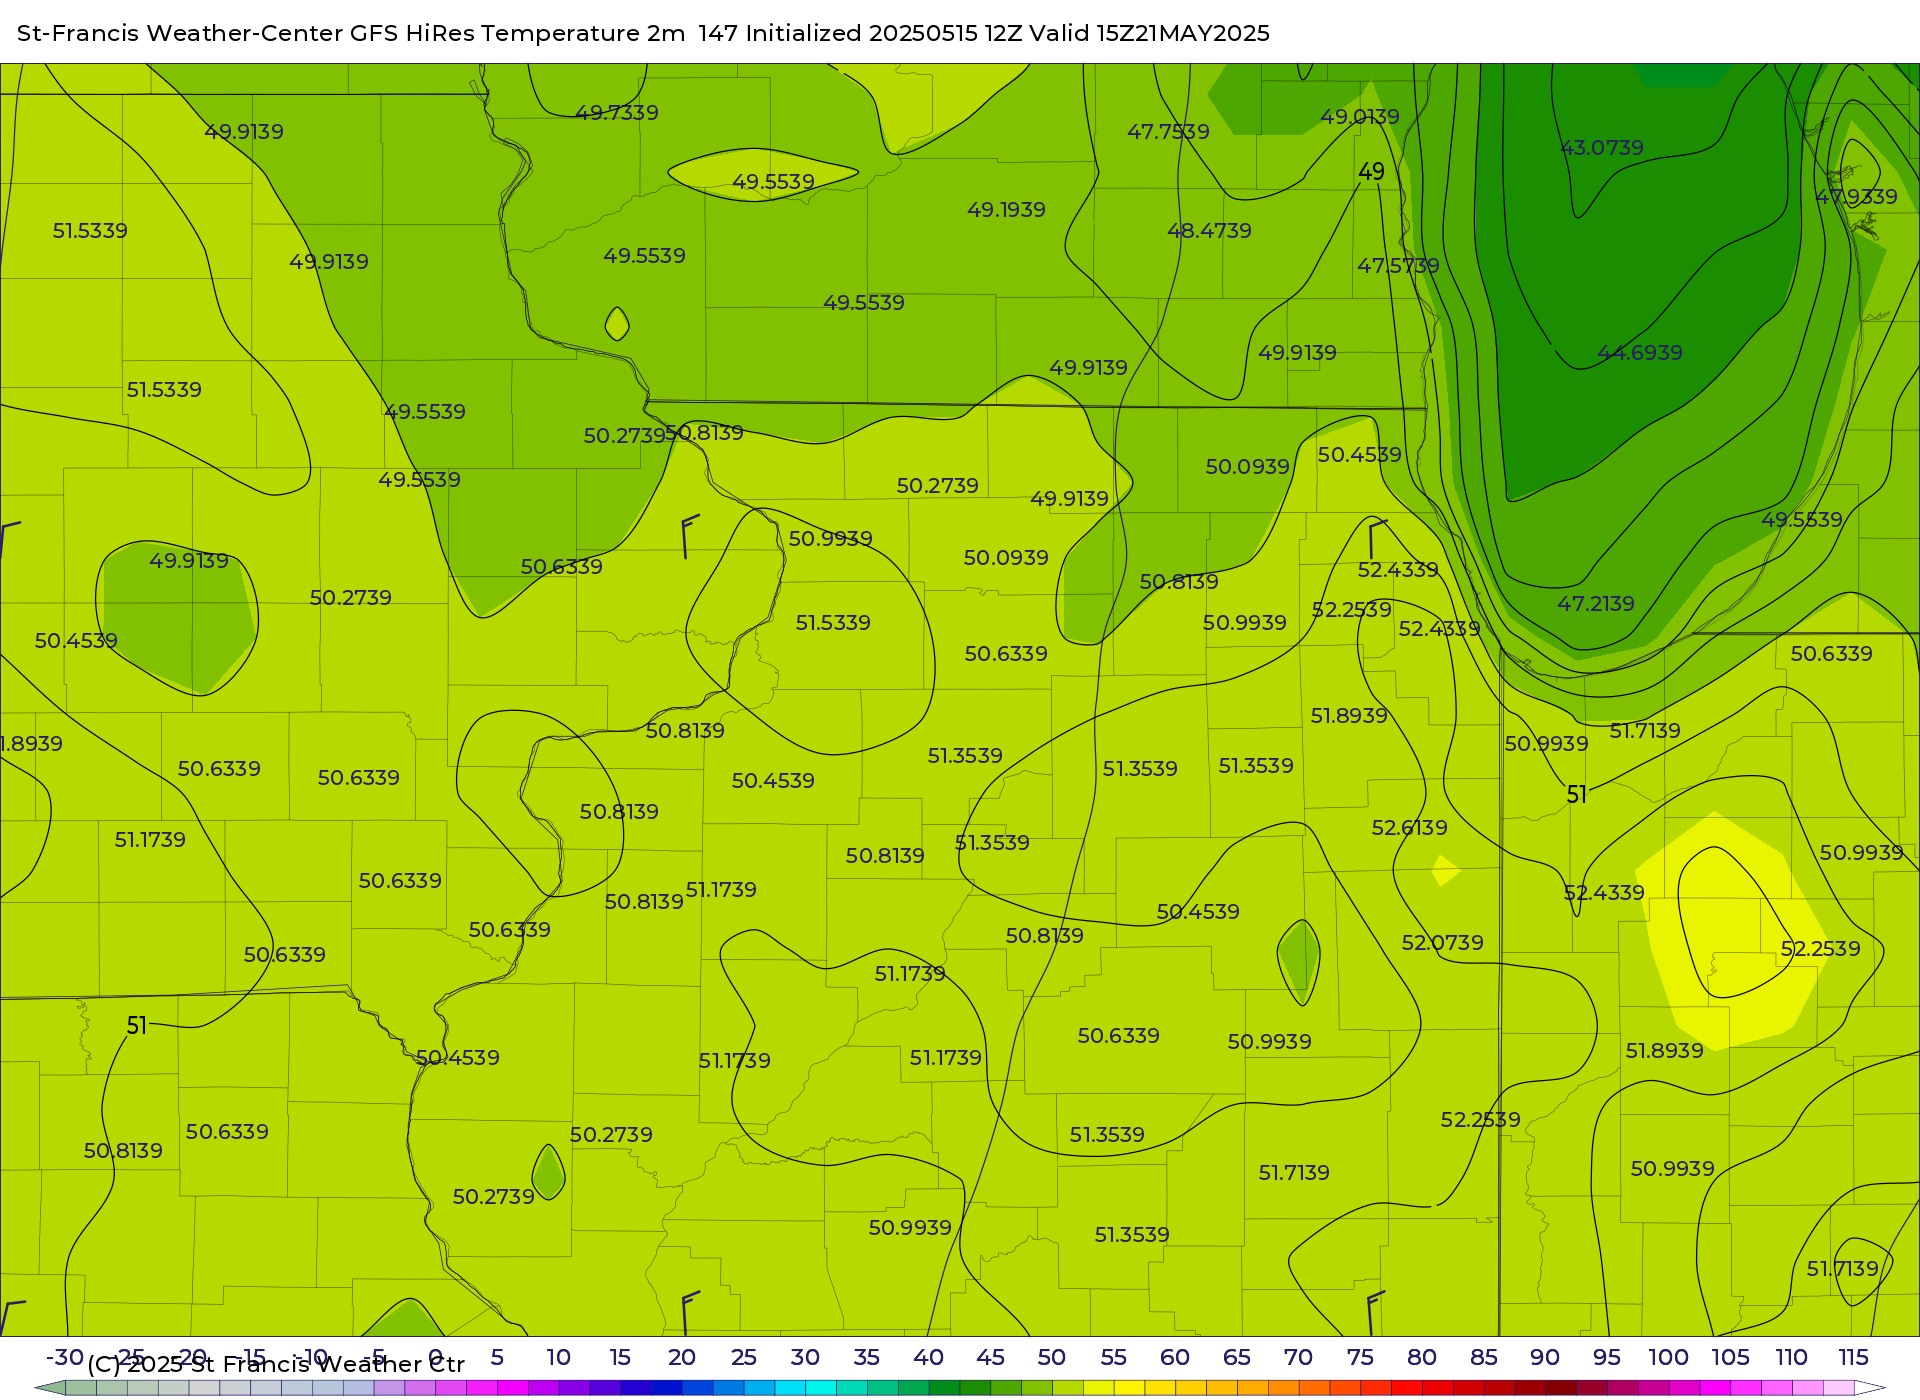Click the 49.7339 temperature reading
The height and width of the screenshot is (1400, 1920).
pyautogui.click(x=617, y=113)
